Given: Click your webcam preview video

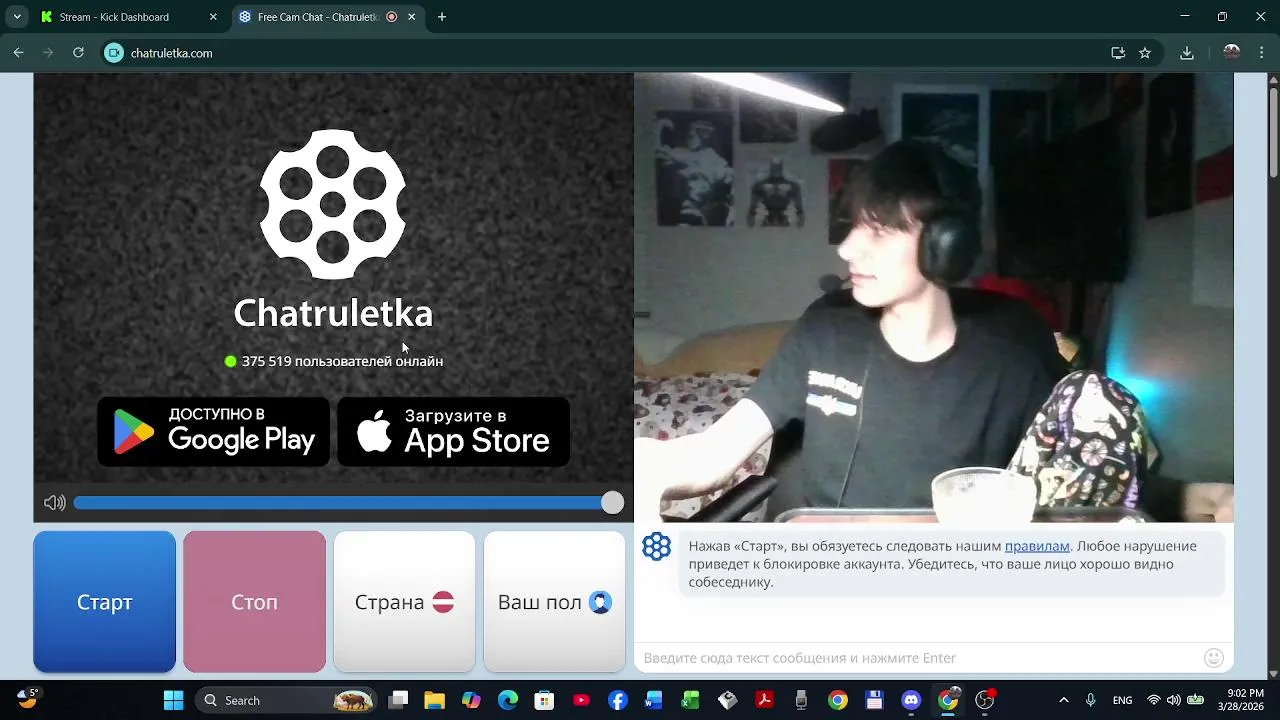Looking at the screenshot, I should coord(934,297).
